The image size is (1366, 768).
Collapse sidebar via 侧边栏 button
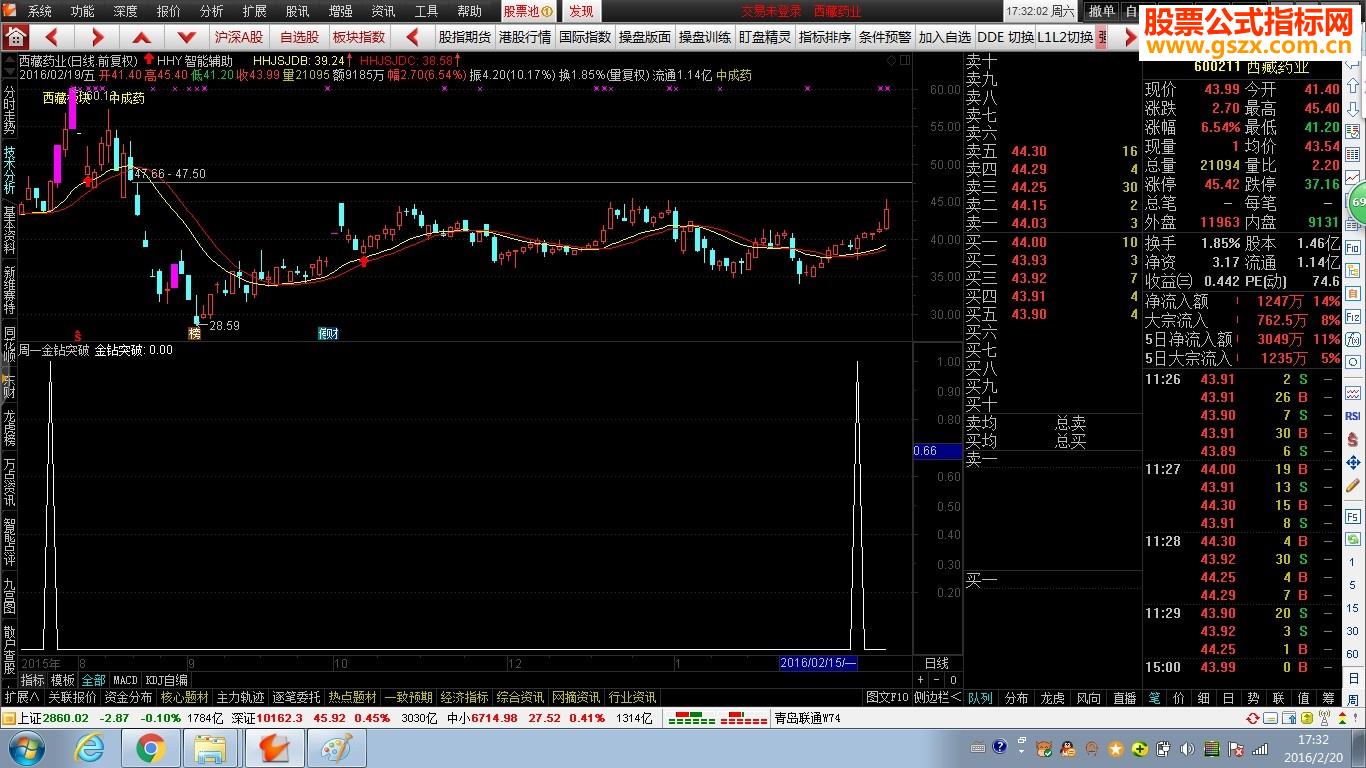937,697
